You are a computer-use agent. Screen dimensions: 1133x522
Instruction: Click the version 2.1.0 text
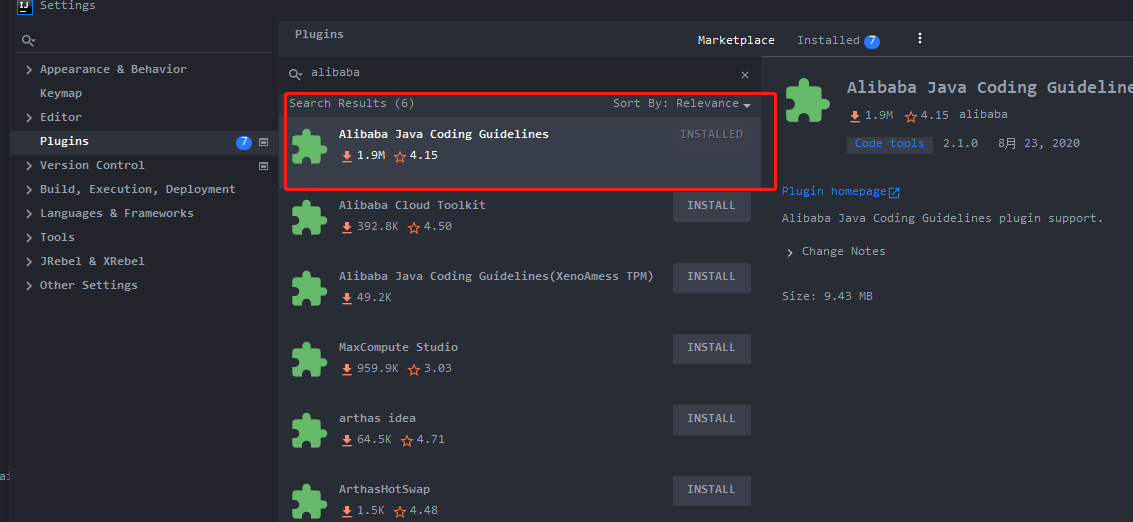pos(960,144)
